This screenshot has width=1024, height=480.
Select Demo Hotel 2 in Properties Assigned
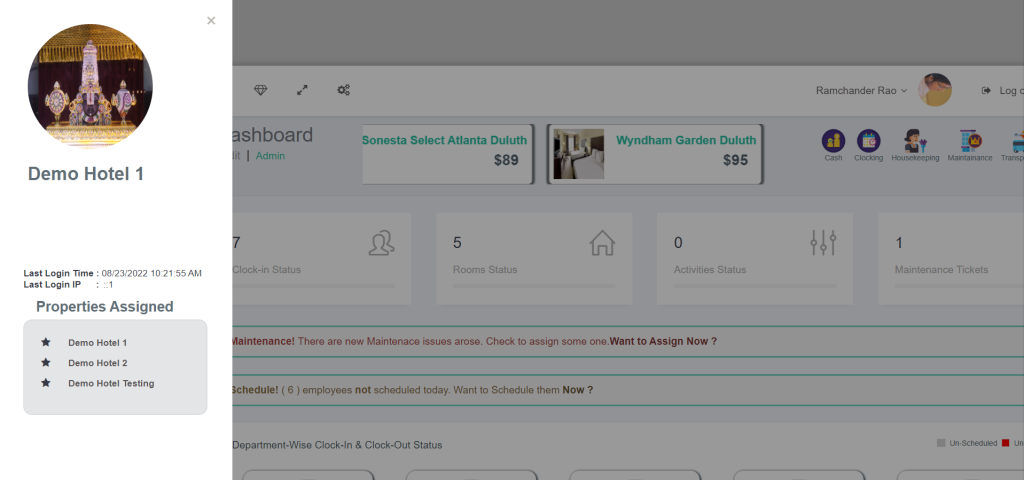[x=97, y=363]
